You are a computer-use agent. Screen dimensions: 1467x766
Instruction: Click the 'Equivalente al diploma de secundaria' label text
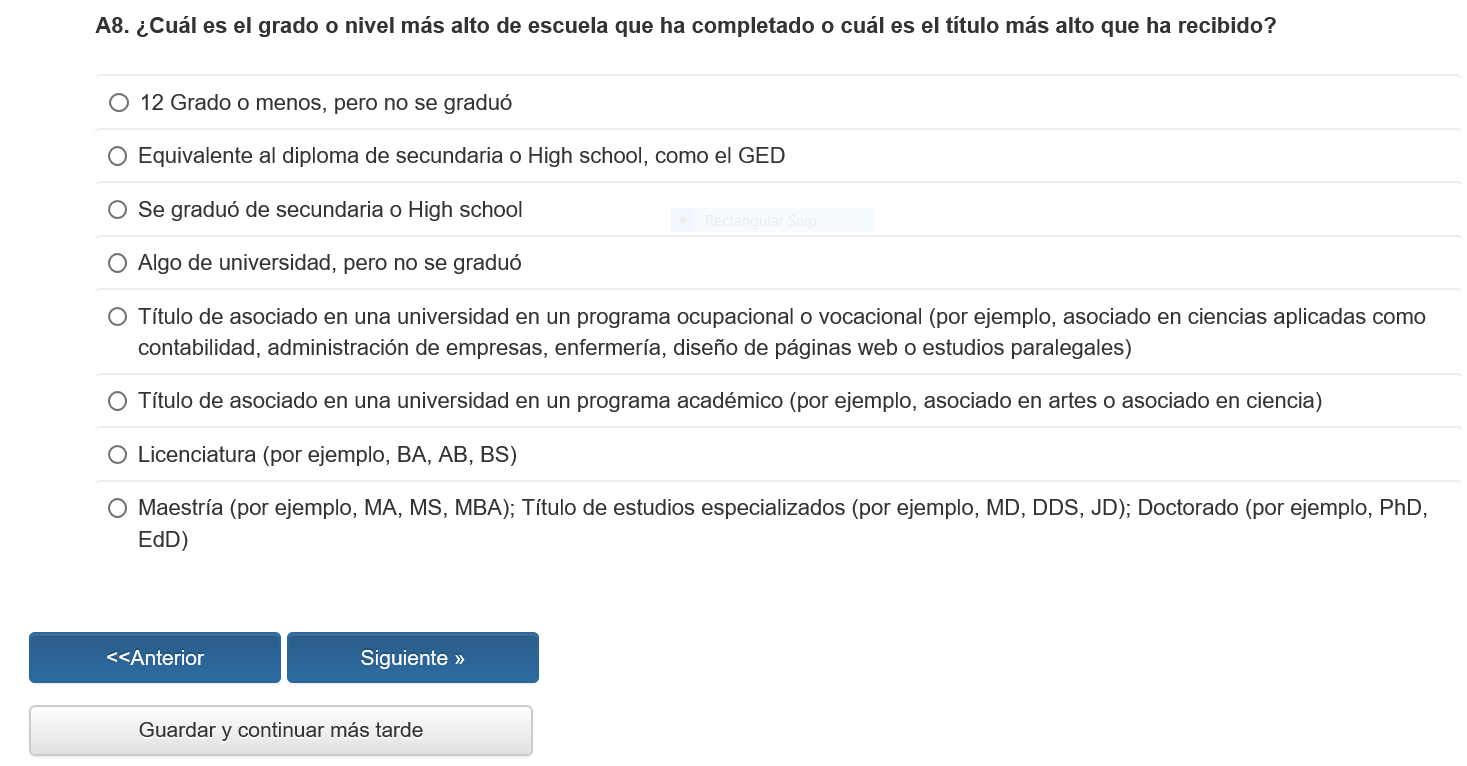[x=461, y=156]
